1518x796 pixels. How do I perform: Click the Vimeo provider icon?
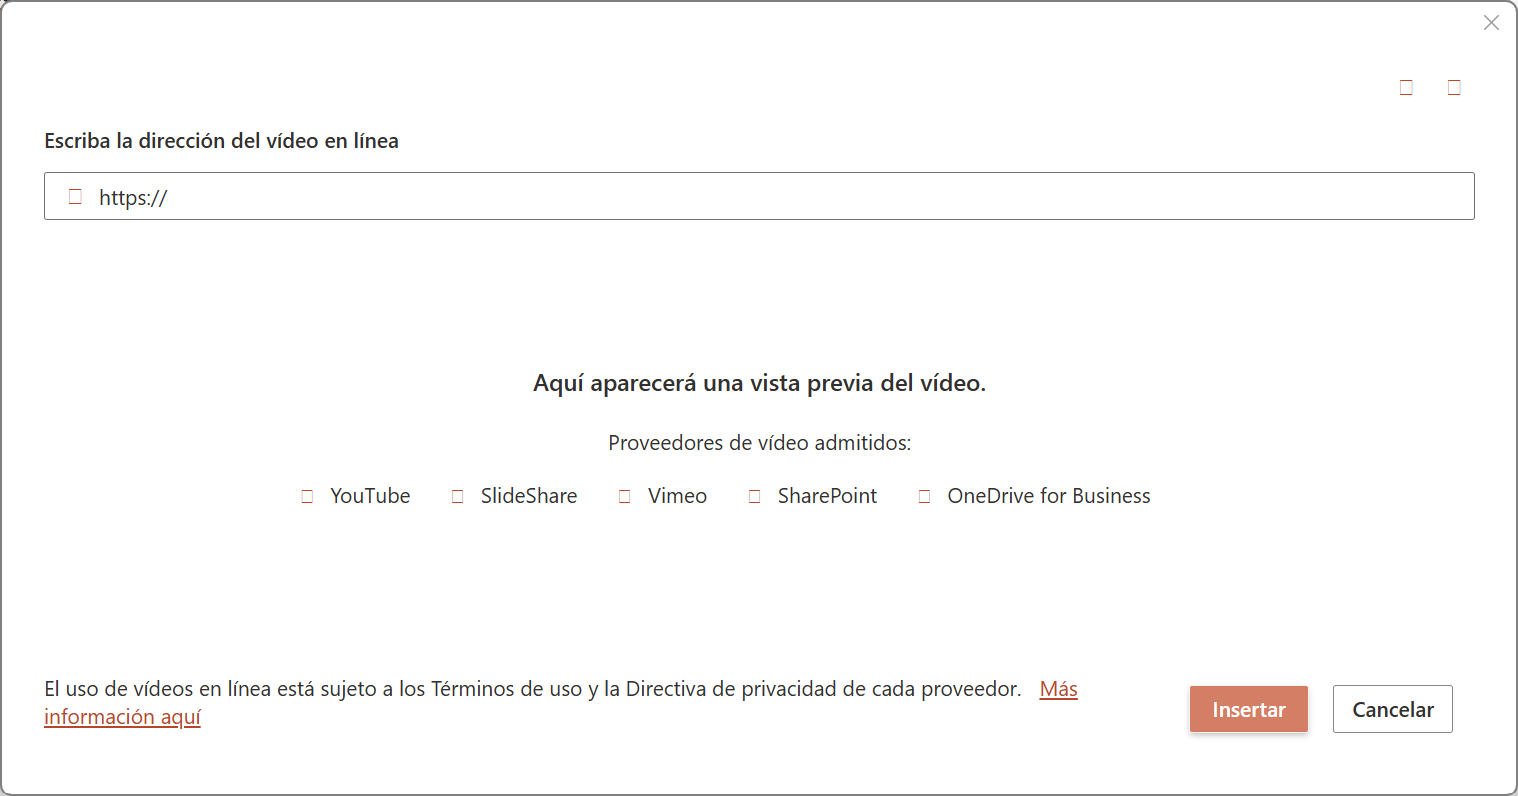625,496
